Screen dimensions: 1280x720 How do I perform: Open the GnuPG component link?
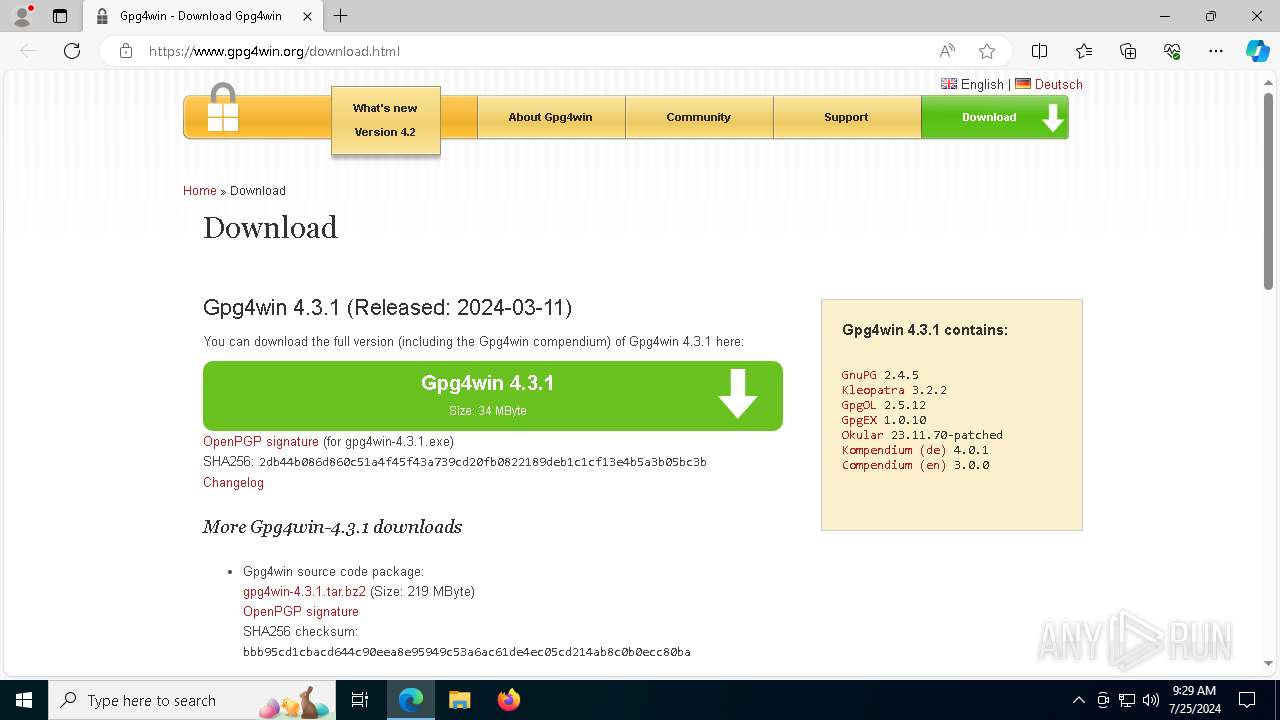[x=859, y=375]
